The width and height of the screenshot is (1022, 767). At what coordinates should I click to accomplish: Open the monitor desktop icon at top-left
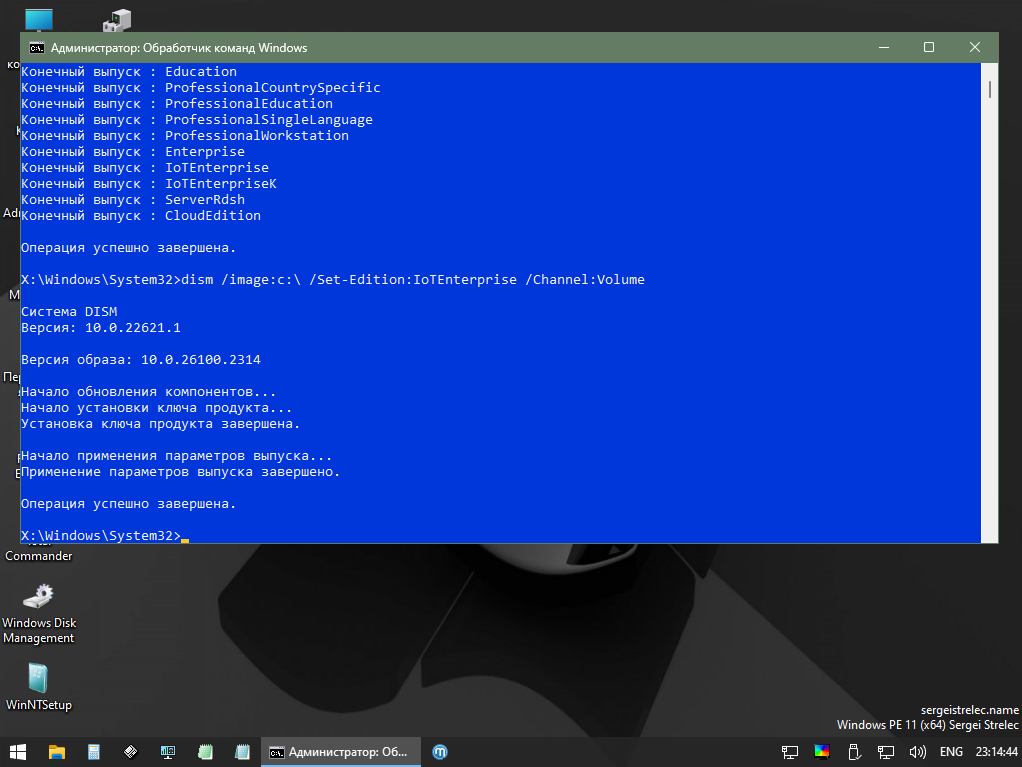[x=38, y=20]
